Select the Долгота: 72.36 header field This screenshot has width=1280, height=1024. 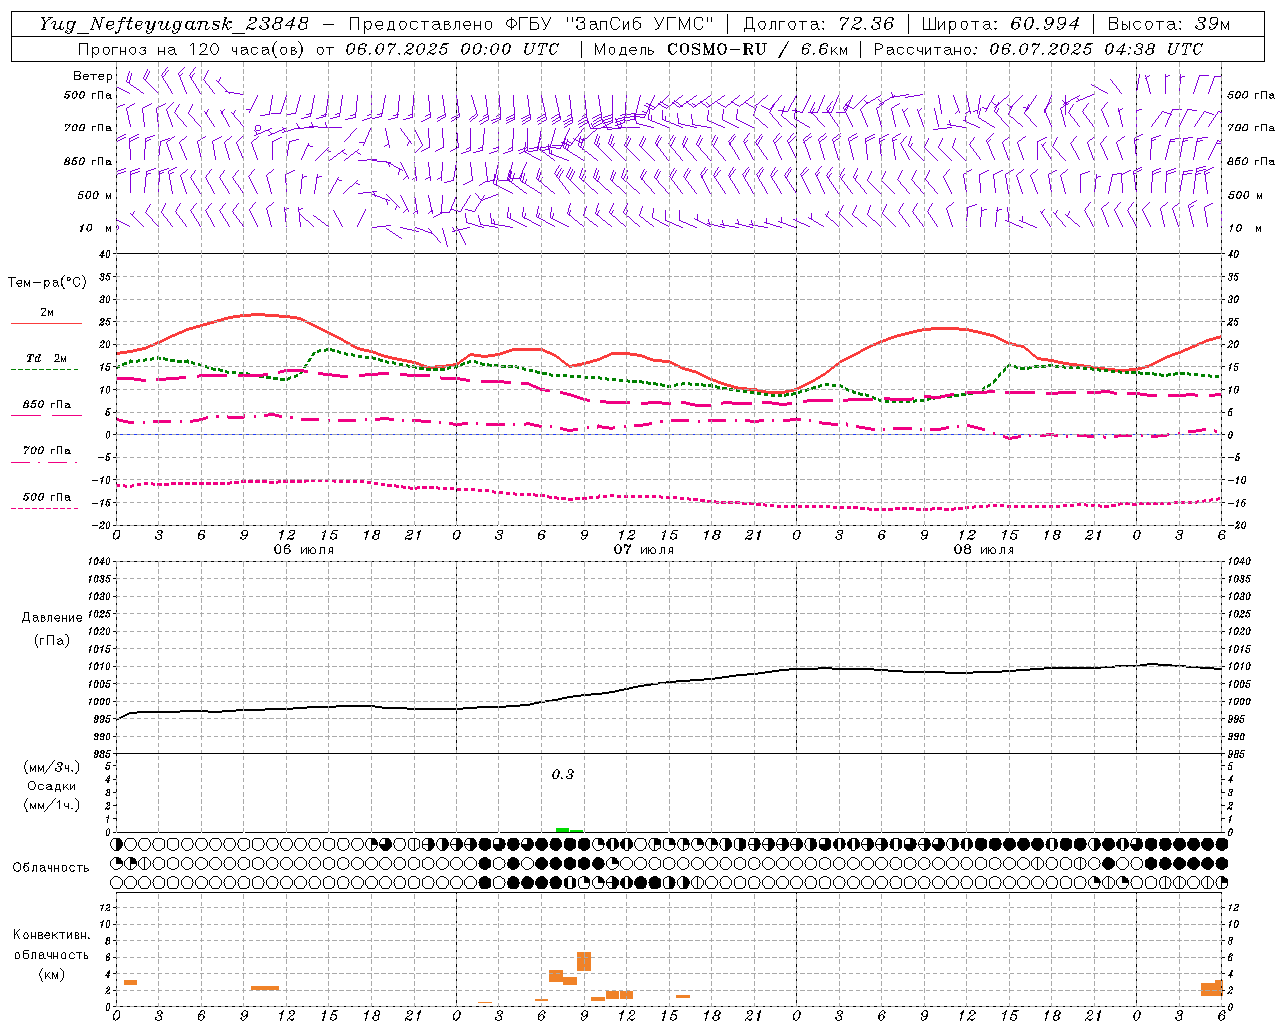[818, 24]
